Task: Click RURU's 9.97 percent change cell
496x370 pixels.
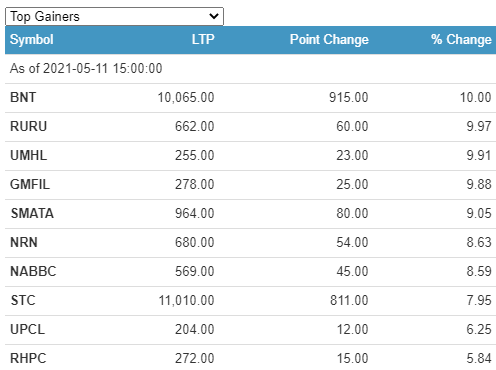Action: 479,127
